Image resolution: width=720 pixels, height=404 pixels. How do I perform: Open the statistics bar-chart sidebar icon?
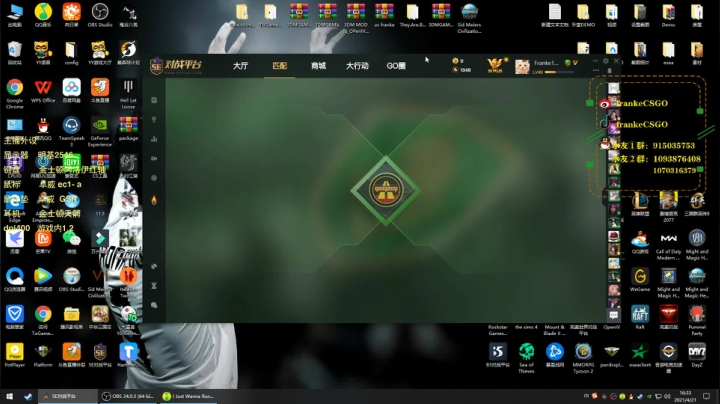click(154, 139)
